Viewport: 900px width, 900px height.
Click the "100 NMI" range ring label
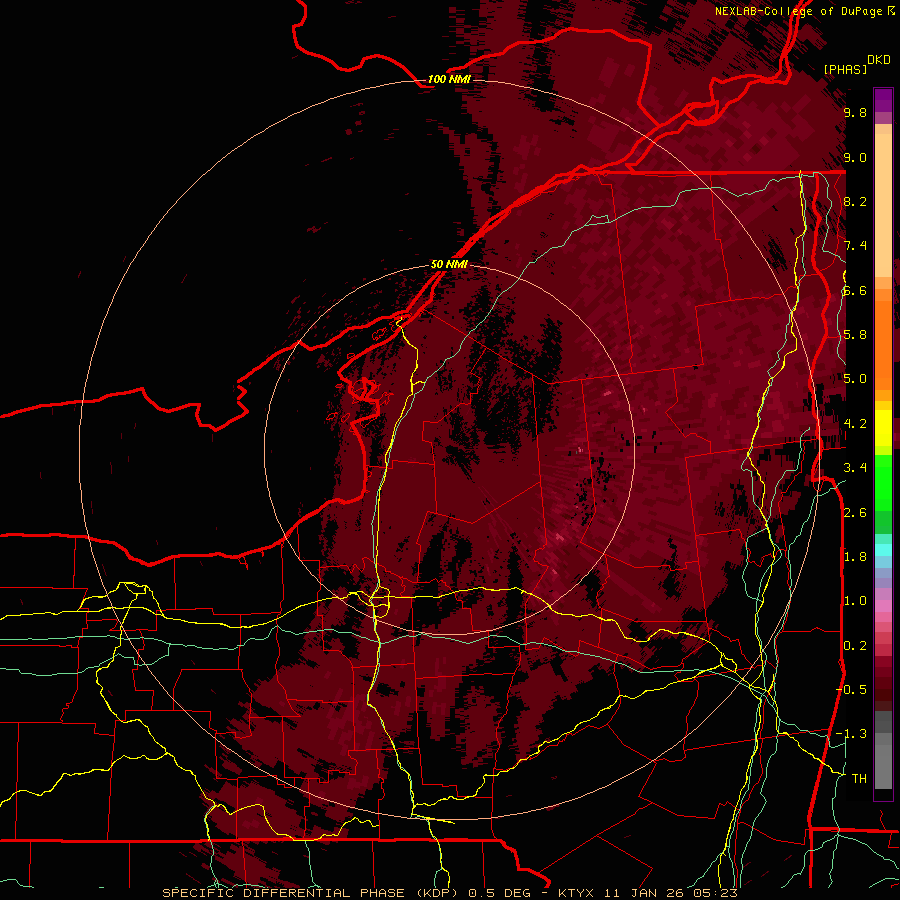pos(449,79)
